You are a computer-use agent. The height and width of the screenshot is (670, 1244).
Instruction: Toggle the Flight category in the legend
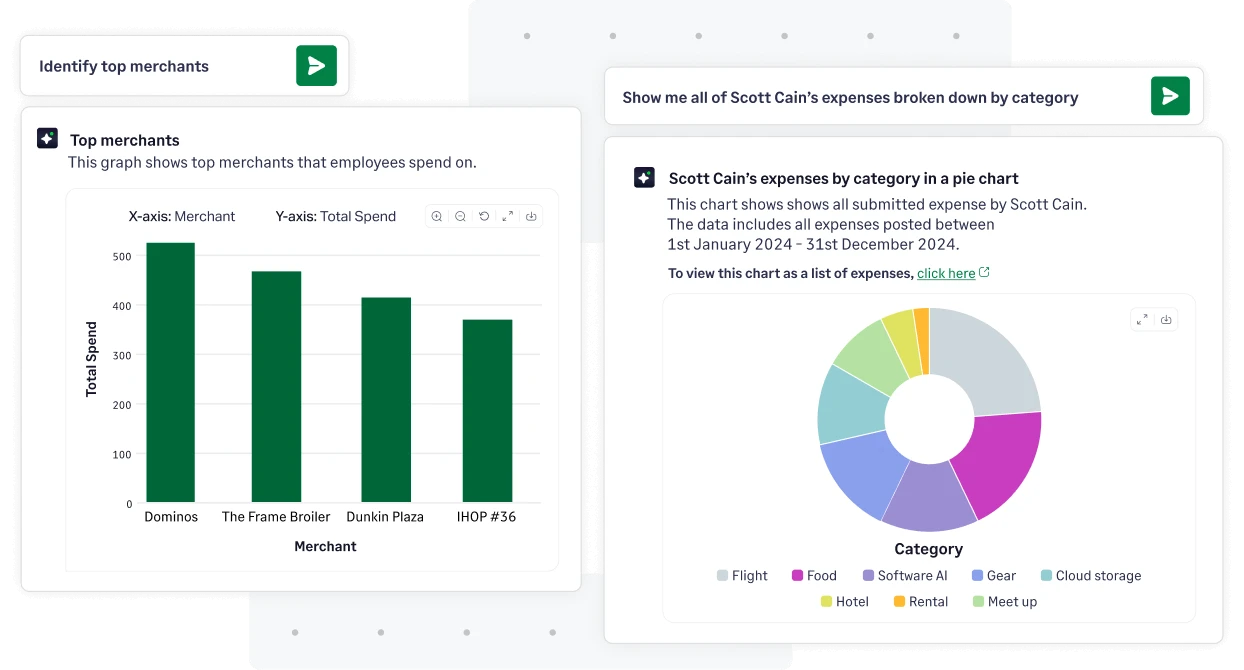tap(742, 575)
